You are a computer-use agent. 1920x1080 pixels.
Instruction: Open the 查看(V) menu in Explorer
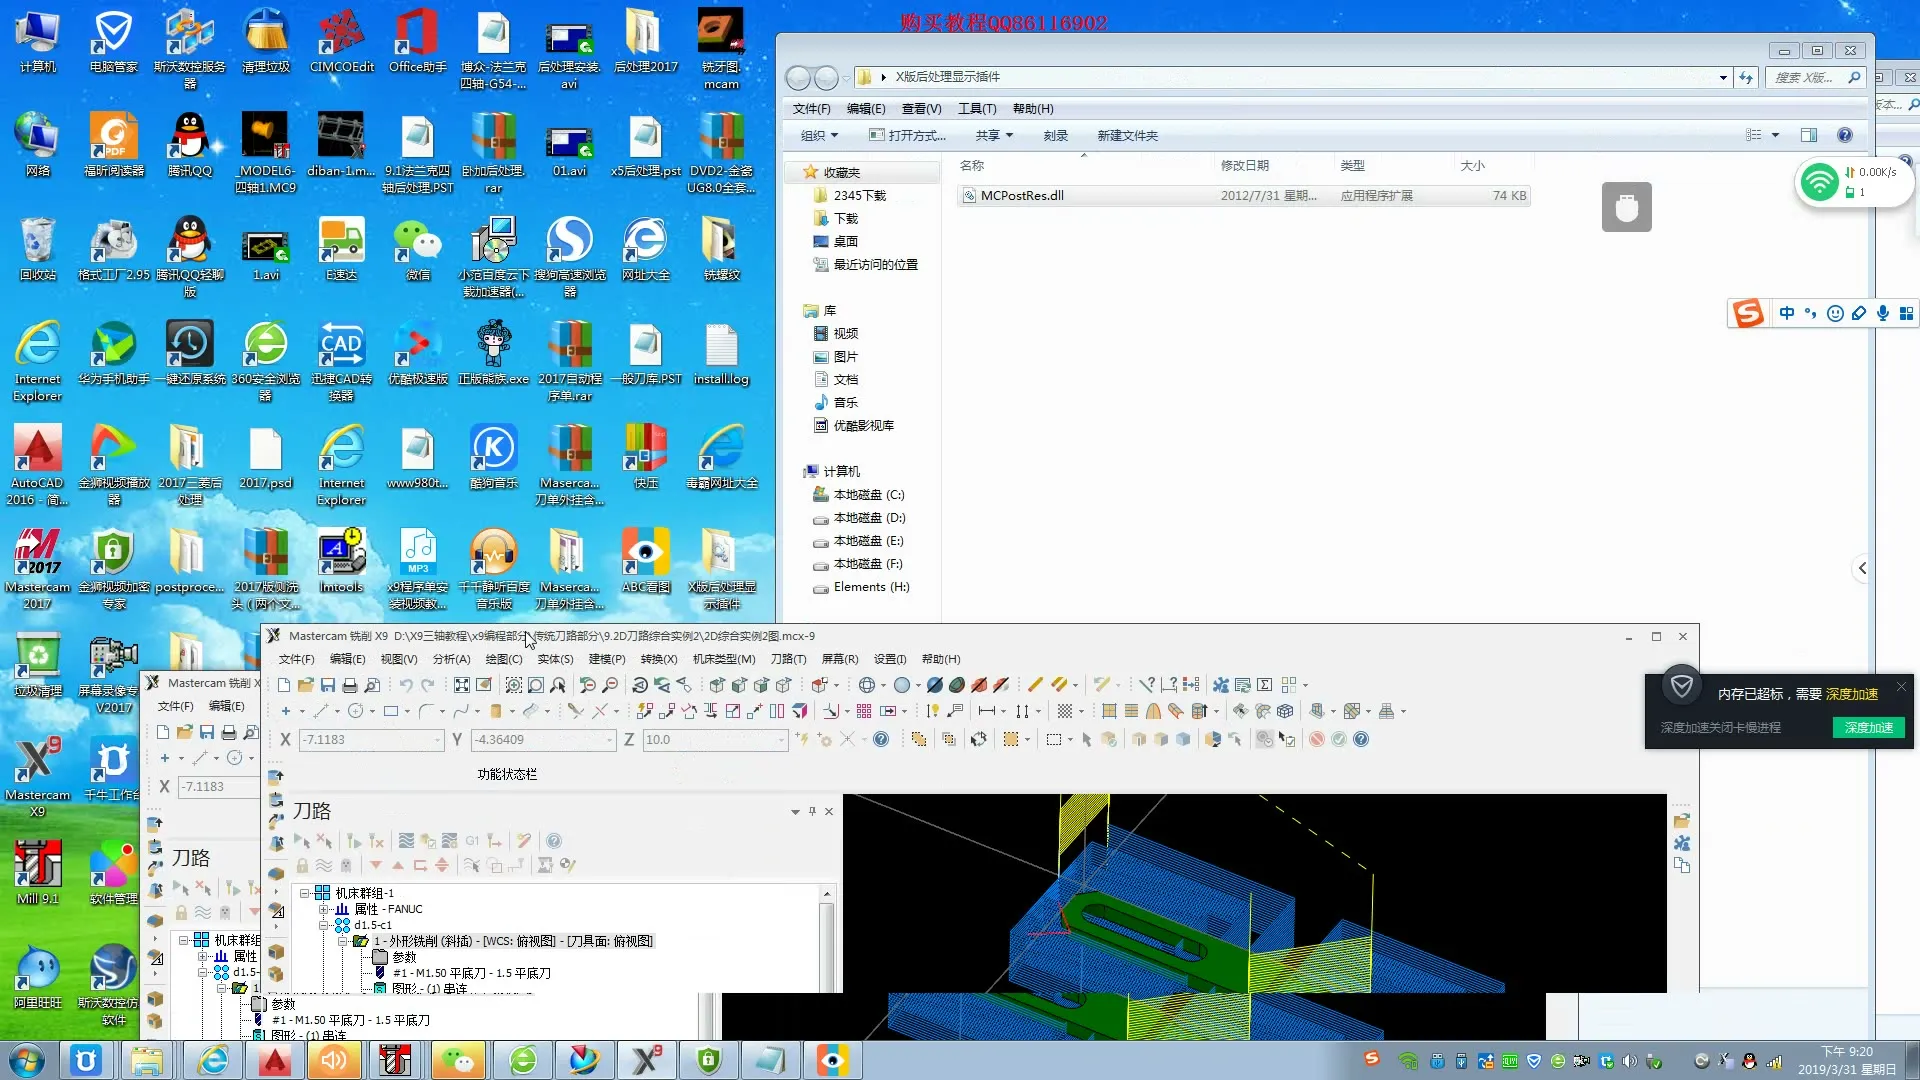pyautogui.click(x=921, y=109)
